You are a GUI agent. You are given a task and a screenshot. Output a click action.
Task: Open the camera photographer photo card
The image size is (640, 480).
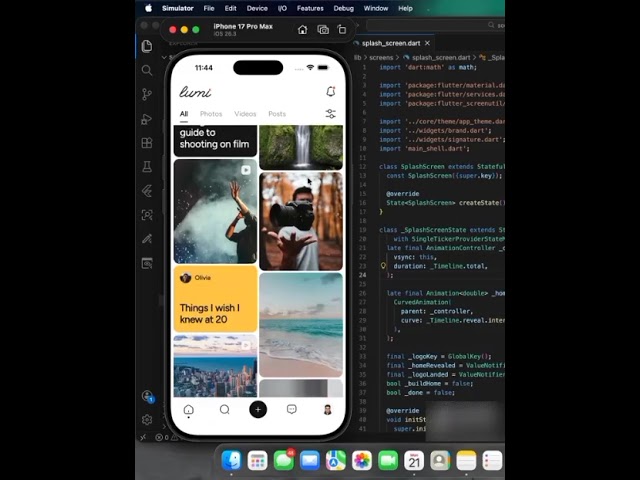(301, 221)
